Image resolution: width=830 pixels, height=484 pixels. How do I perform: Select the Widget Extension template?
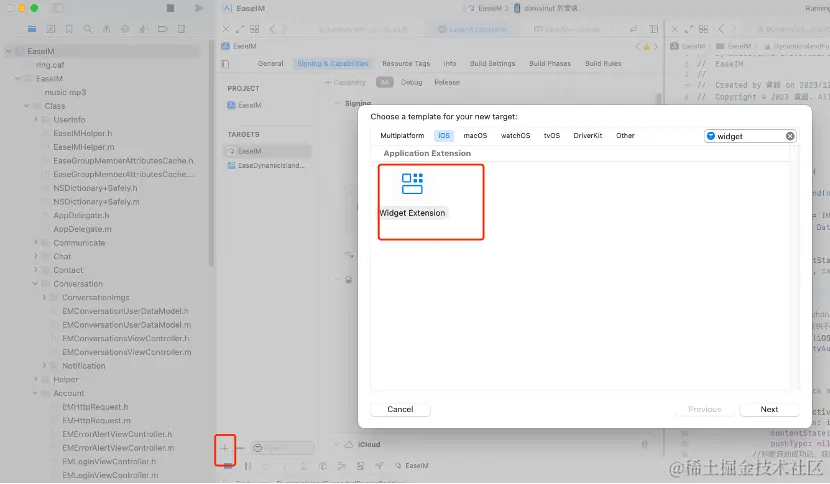[412, 196]
